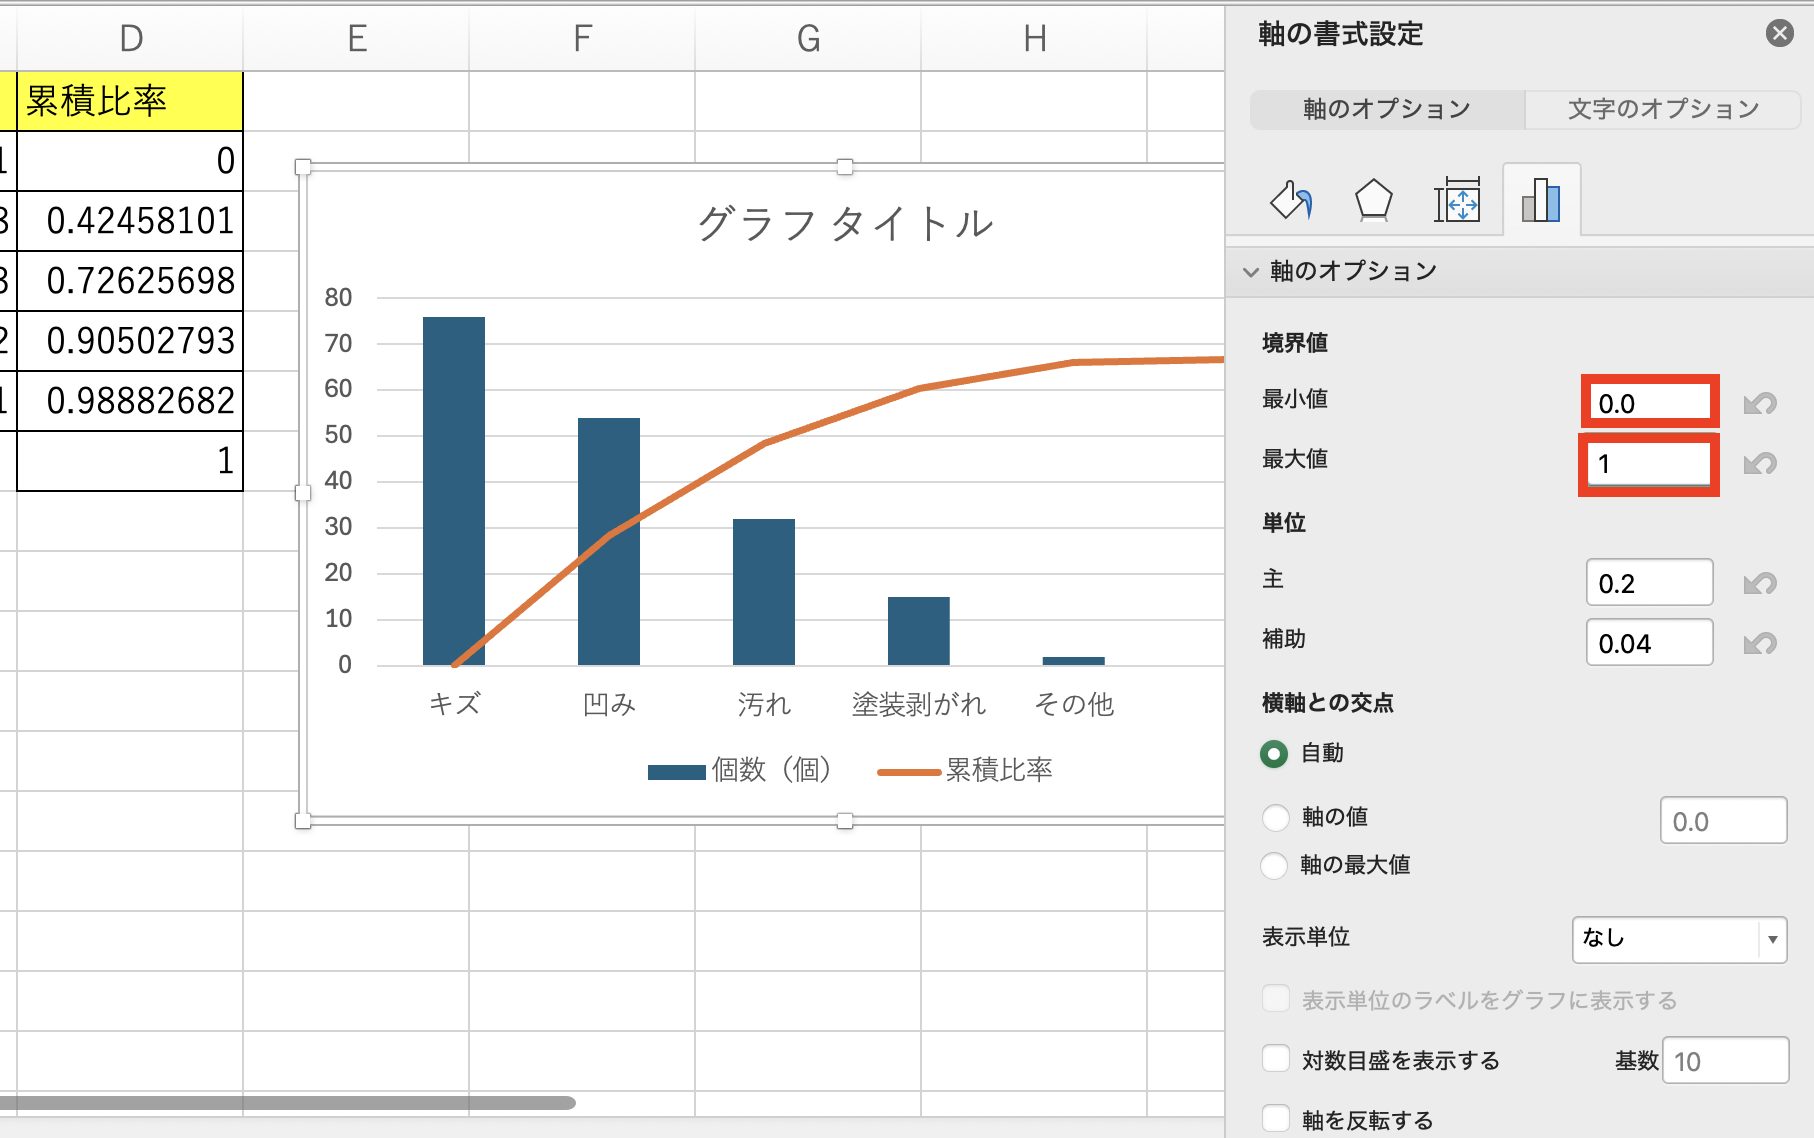1814x1138 pixels.
Task: Open the 表示単位 dropdown
Action: tap(1679, 939)
